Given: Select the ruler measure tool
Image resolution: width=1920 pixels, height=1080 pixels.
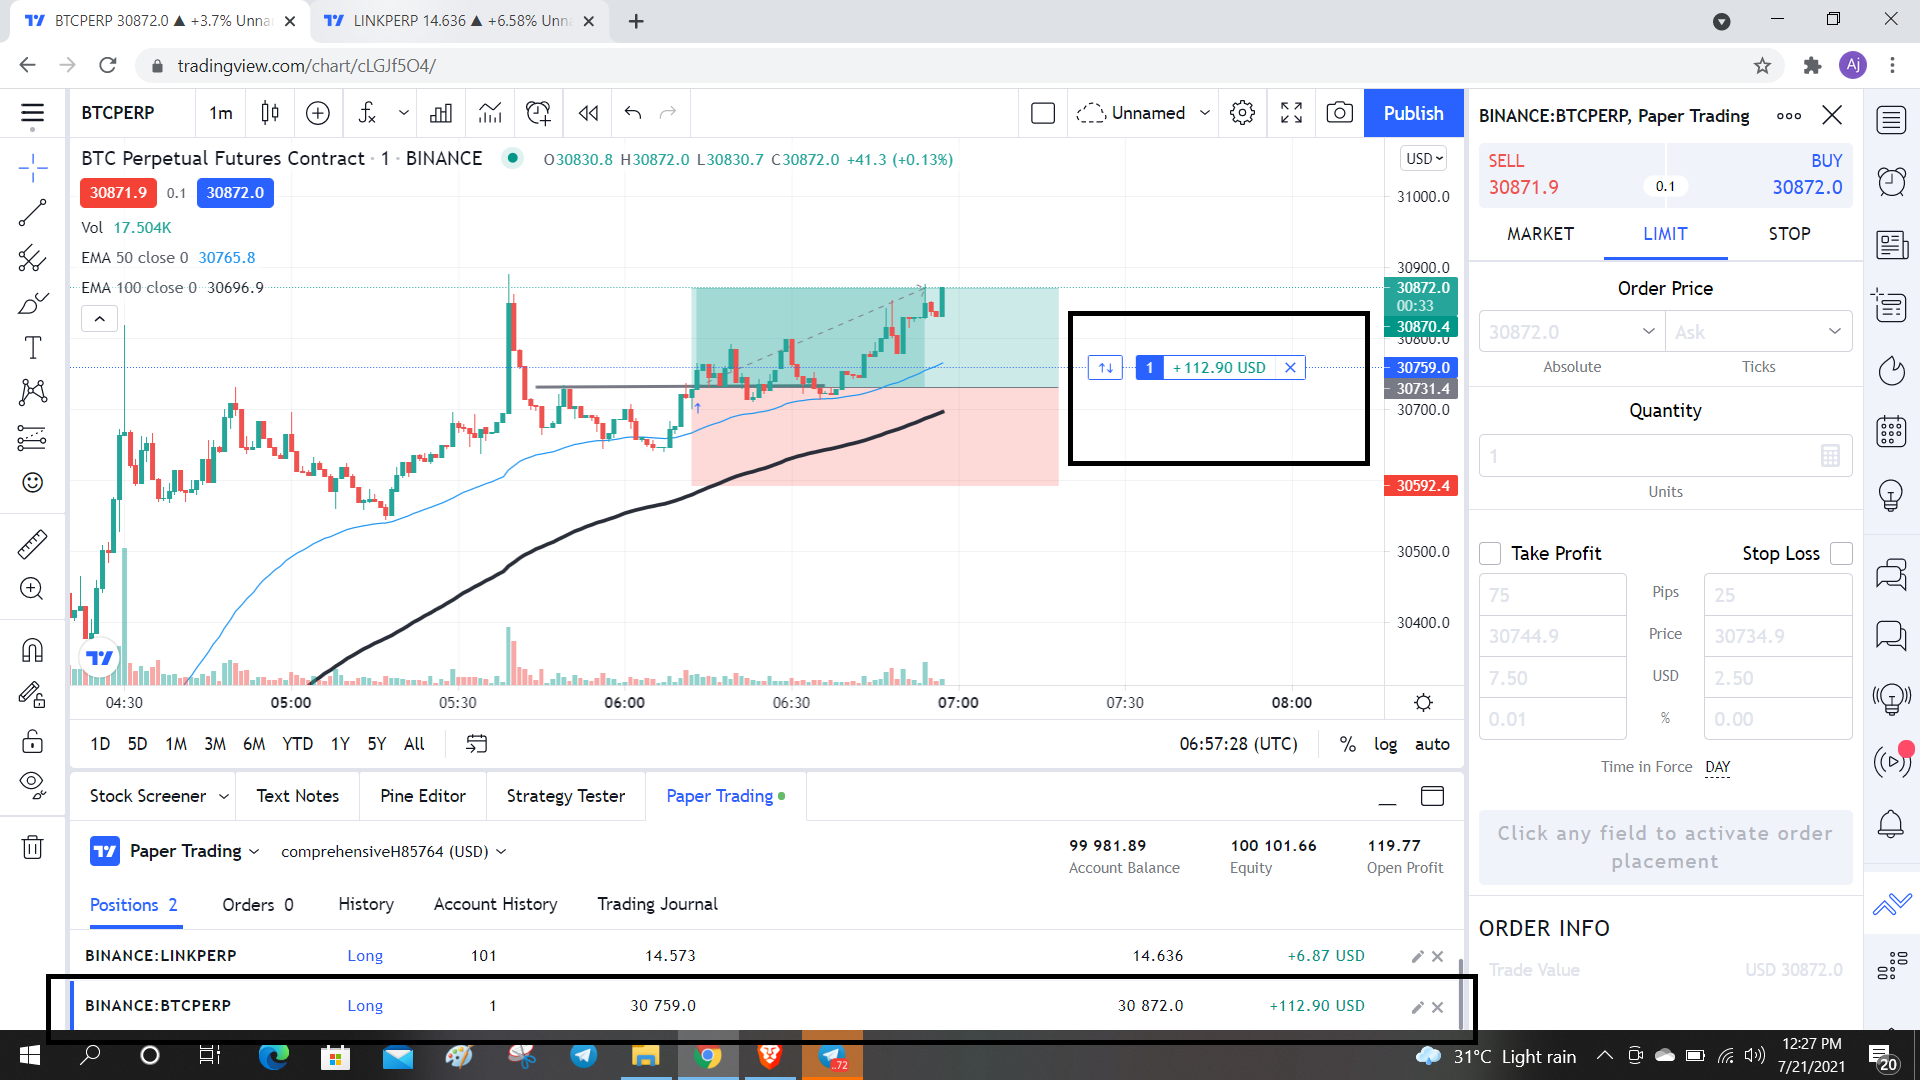Looking at the screenshot, I should coord(33,544).
